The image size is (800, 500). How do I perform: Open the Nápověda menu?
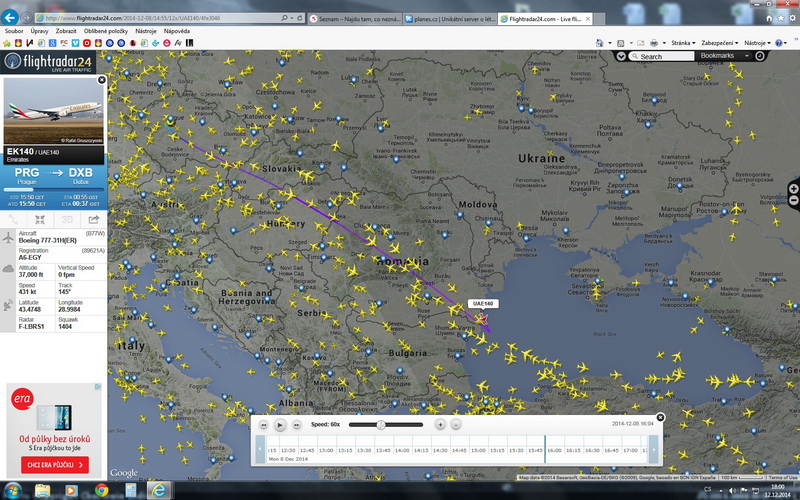coord(177,31)
